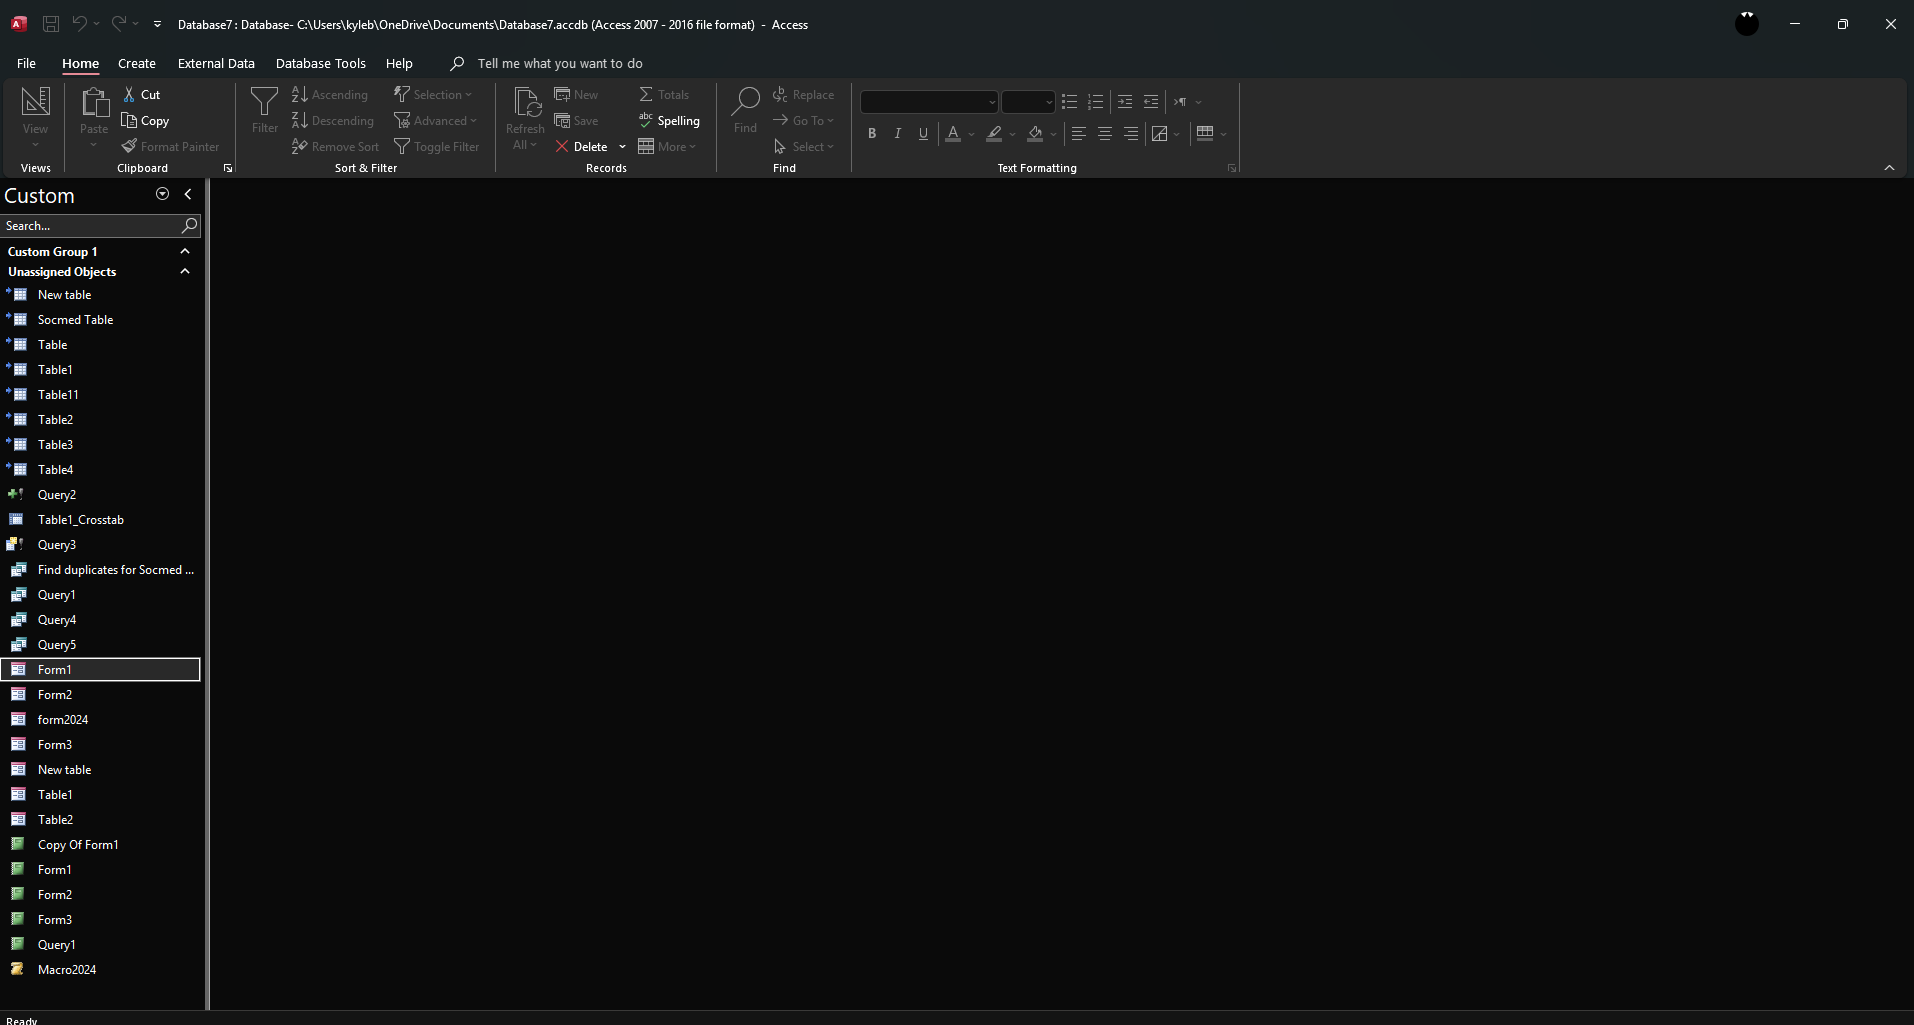Click the increase indent icon
Viewport: 1914px width, 1025px height.
1125,102
